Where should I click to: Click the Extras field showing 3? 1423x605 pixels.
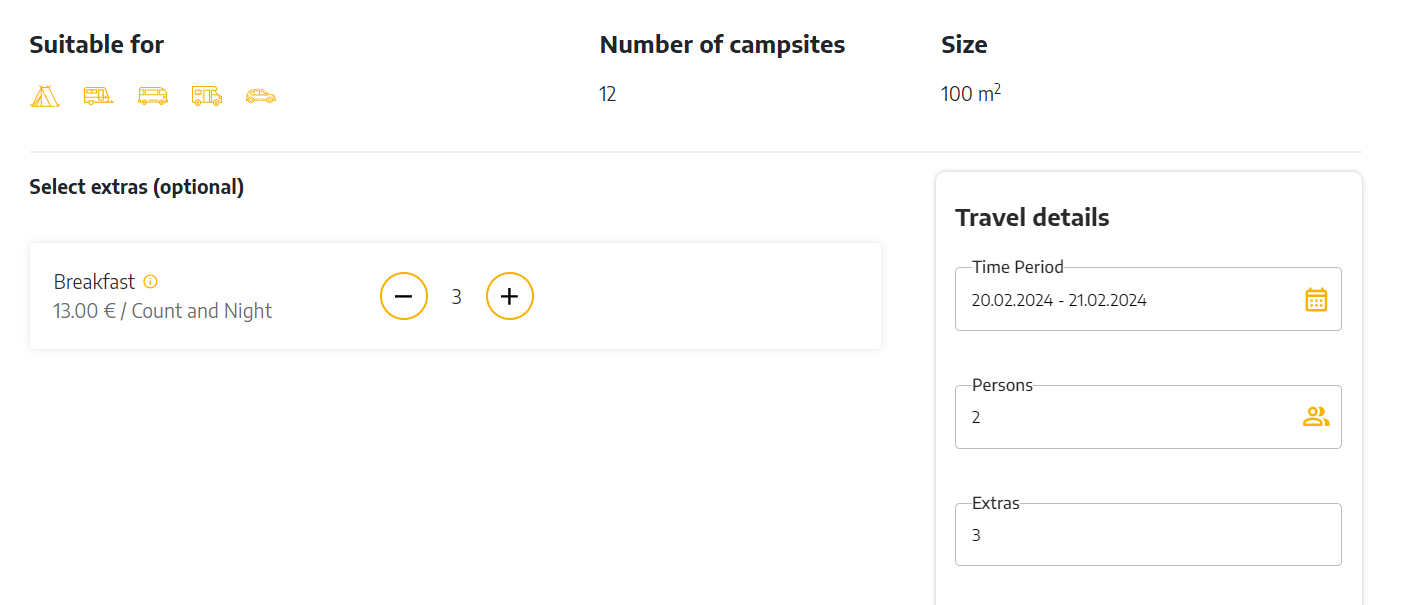[1148, 535]
